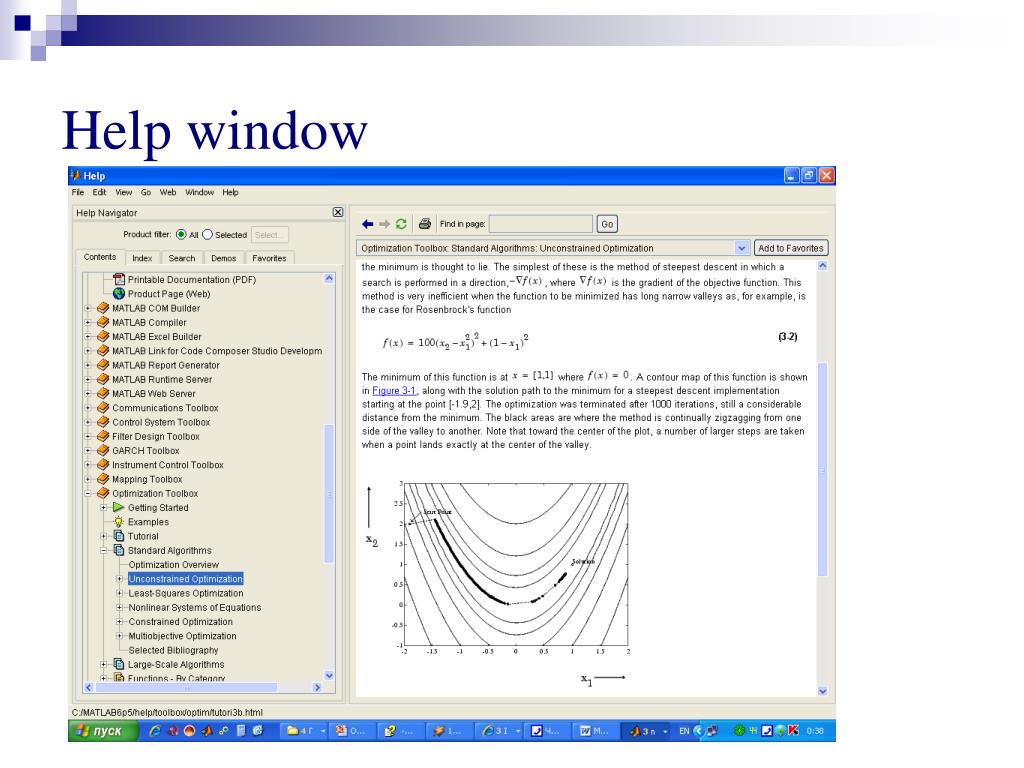Collapse the Standard Algorithms node
Screen dimensions: 1024x768
[x=104, y=551]
